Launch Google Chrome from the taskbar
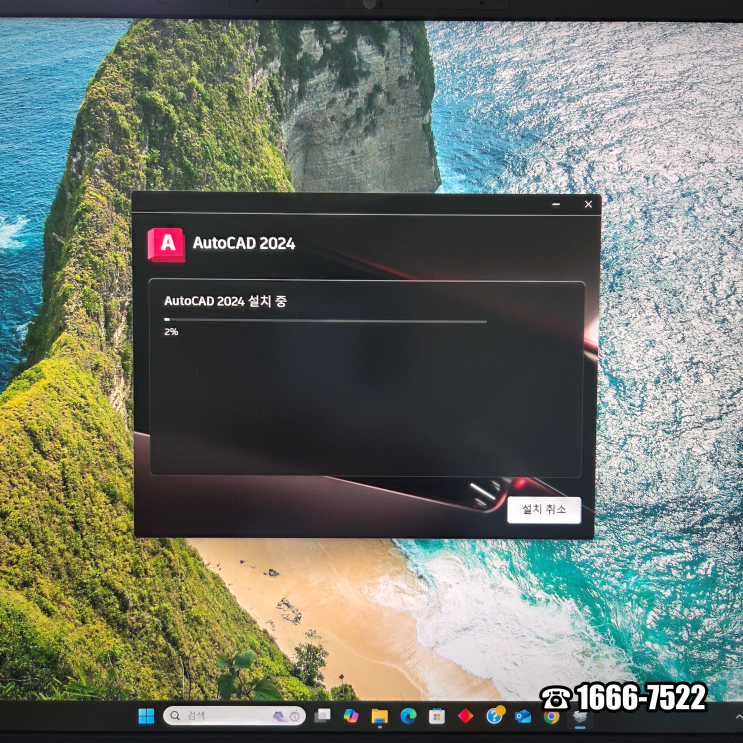Viewport: 743px width, 743px height. [551, 717]
